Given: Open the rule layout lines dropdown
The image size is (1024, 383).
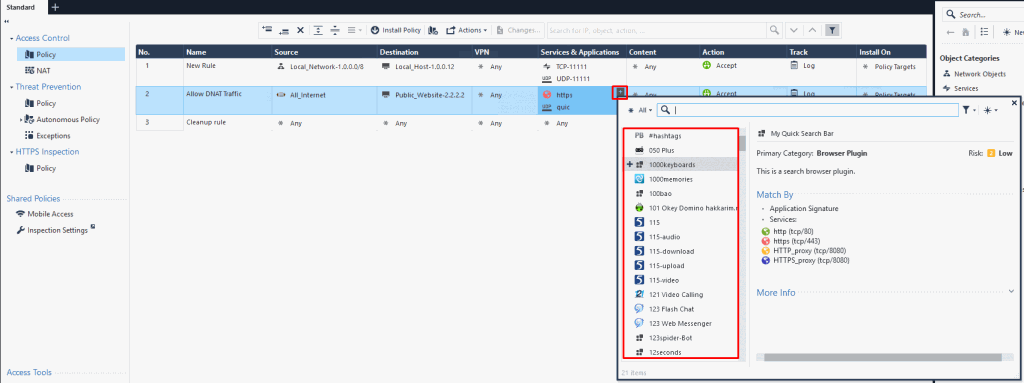Looking at the screenshot, I should coord(355,30).
